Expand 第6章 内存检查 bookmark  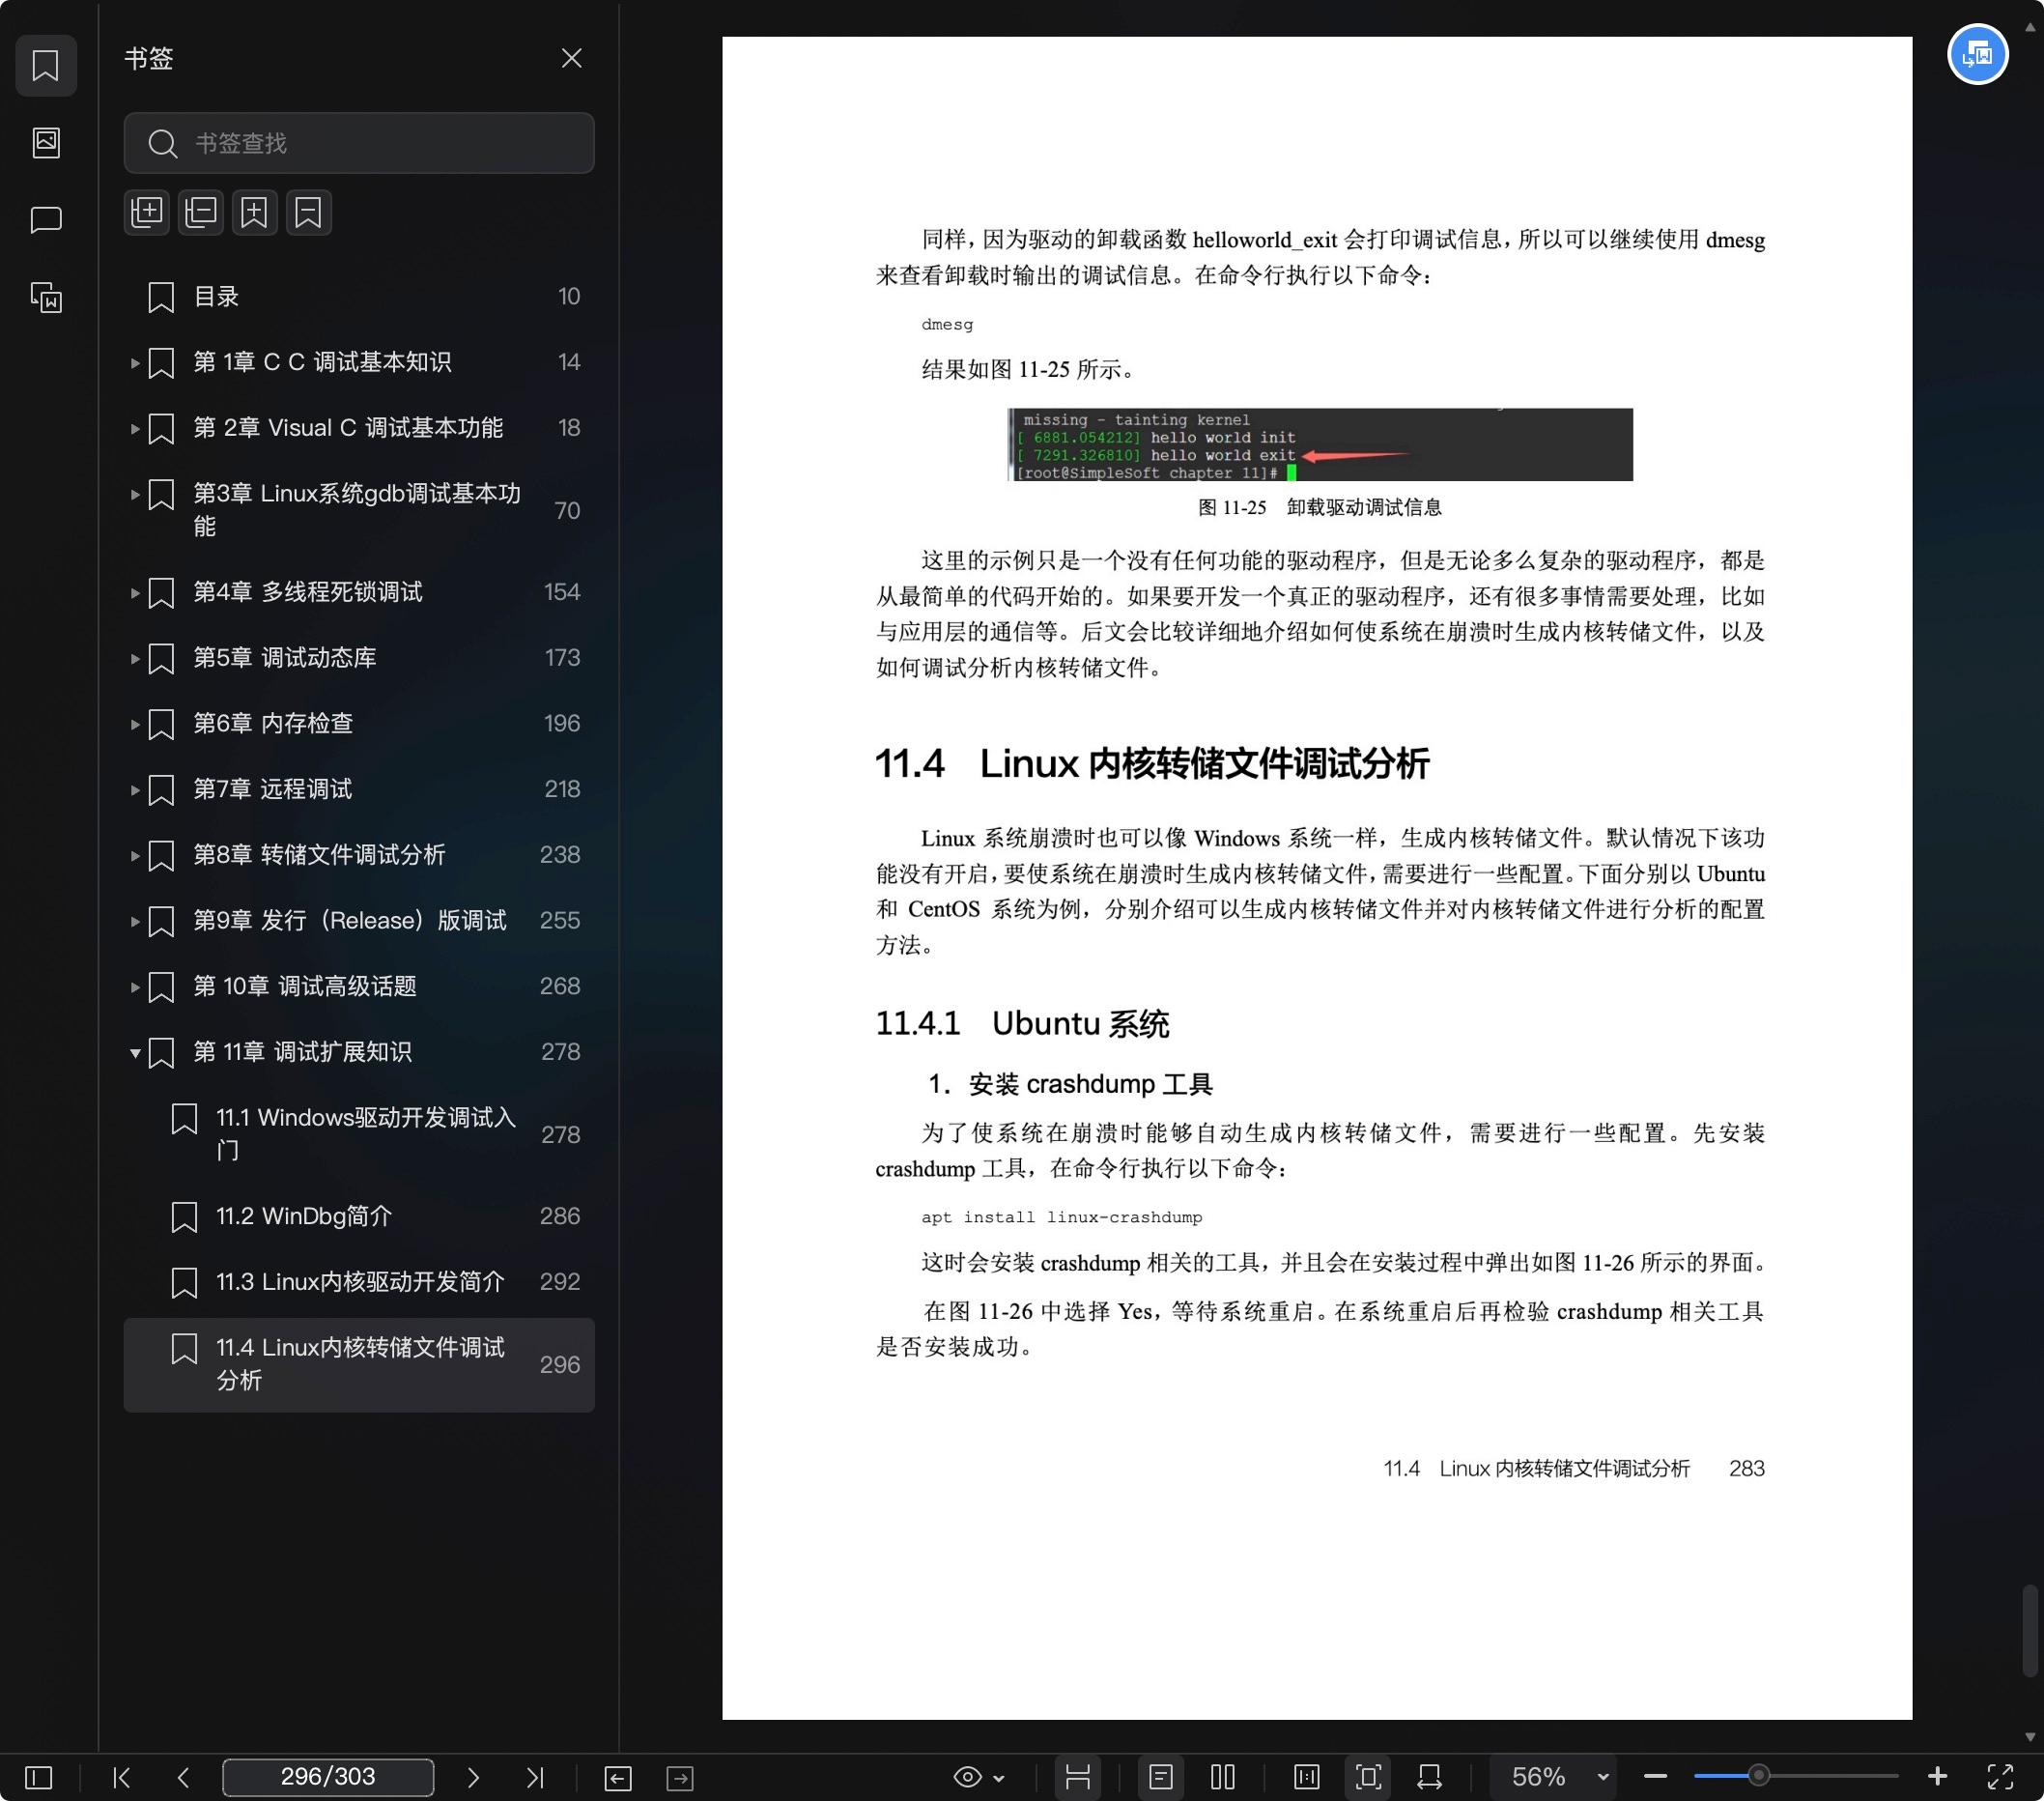coord(134,724)
